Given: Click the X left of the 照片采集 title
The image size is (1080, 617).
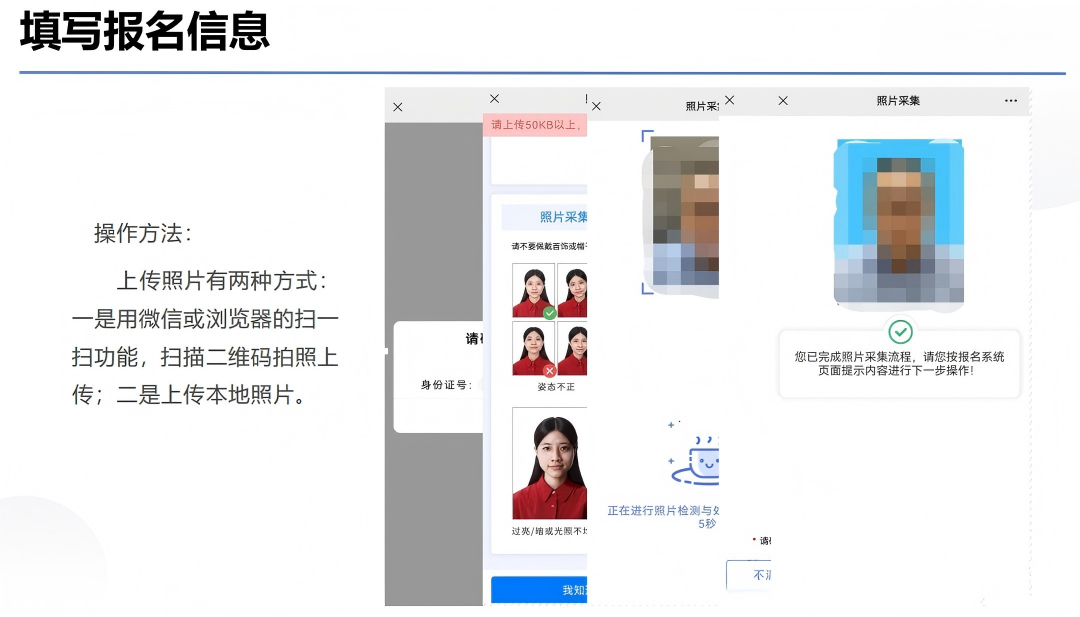Looking at the screenshot, I should coord(783,101).
